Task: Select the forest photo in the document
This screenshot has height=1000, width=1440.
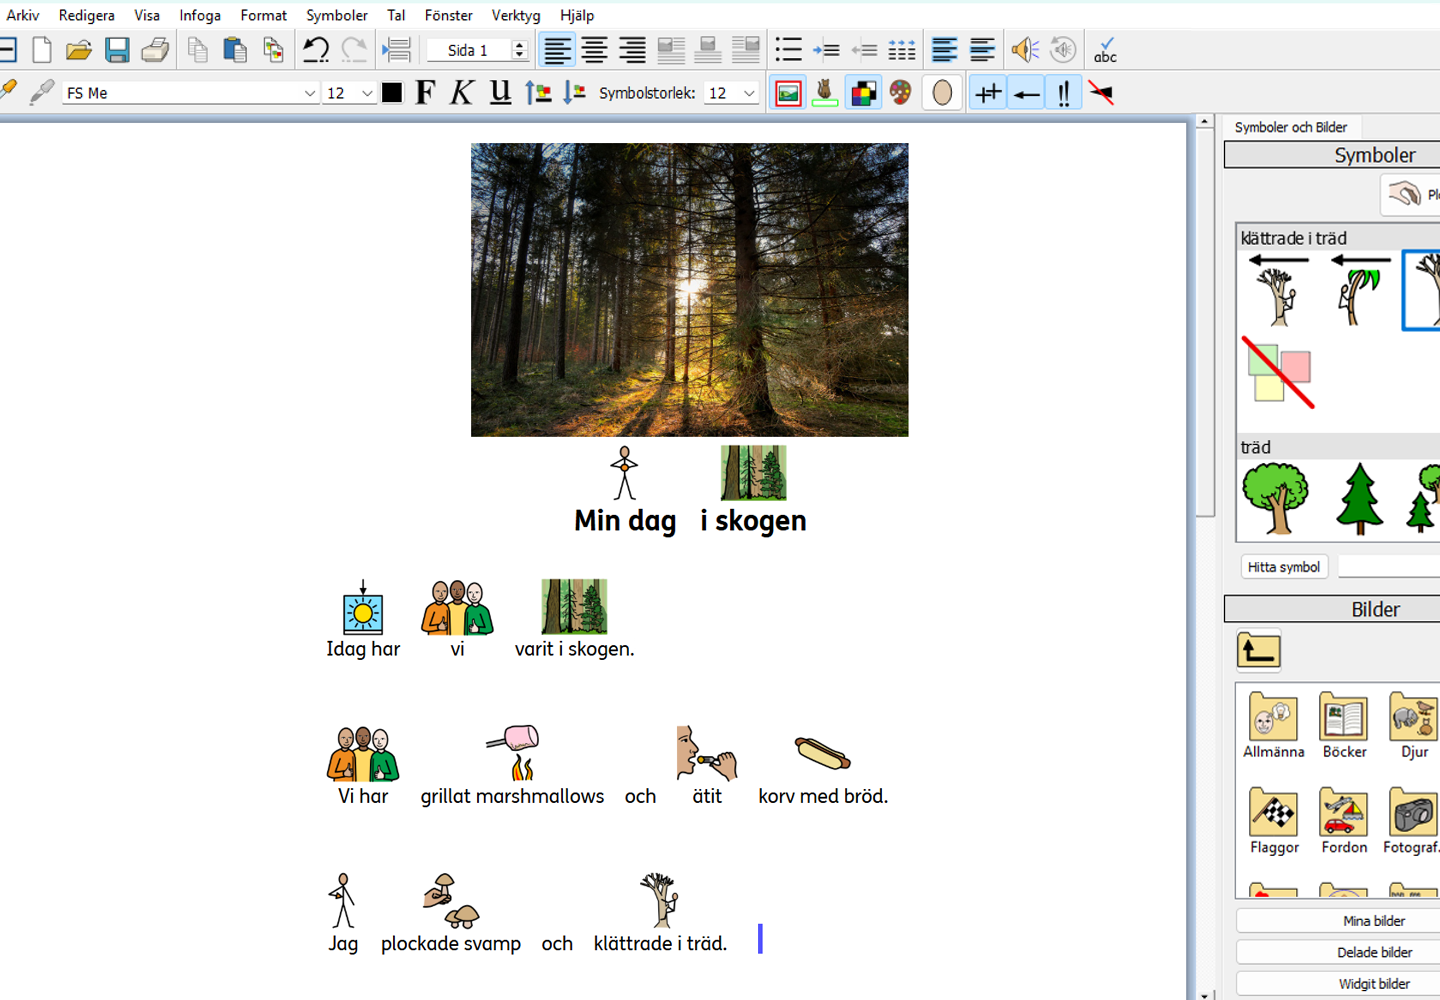Action: point(689,289)
